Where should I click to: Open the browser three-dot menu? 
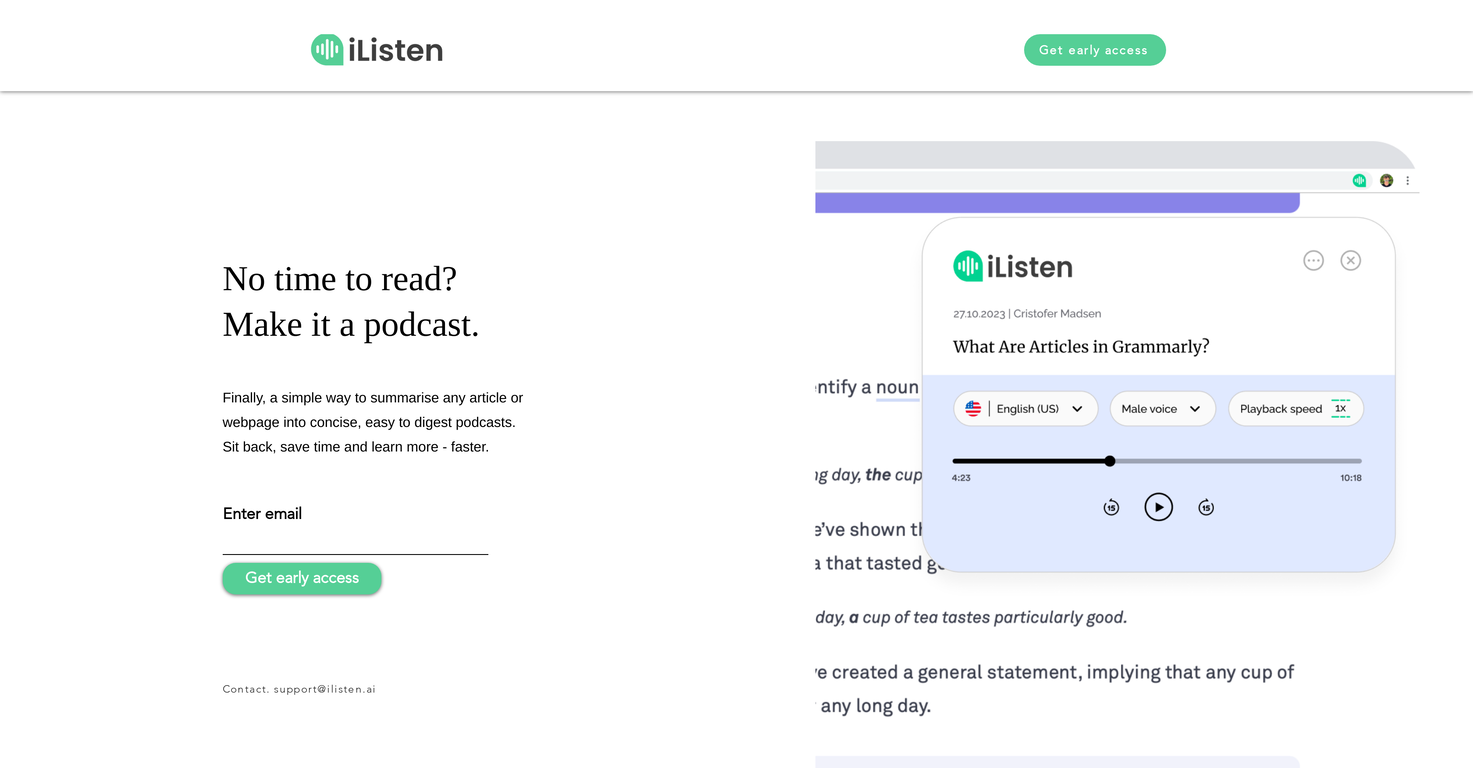pos(1407,181)
